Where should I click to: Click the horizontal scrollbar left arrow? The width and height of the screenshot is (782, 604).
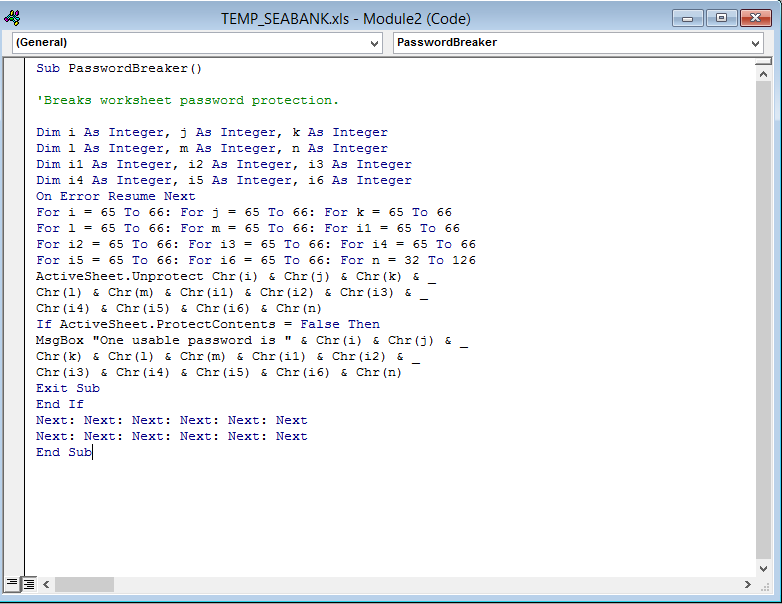46,584
